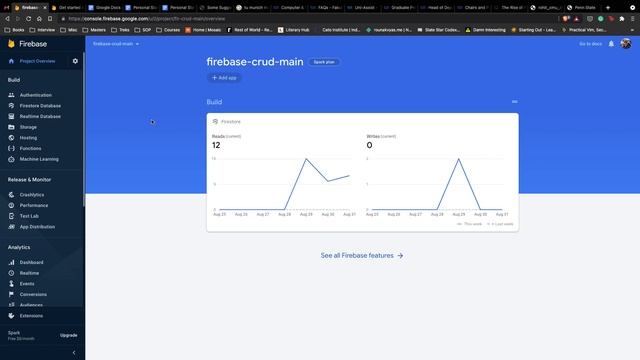Switch to FAQs browser tab
640x360 pixels.
click(x=326, y=7)
